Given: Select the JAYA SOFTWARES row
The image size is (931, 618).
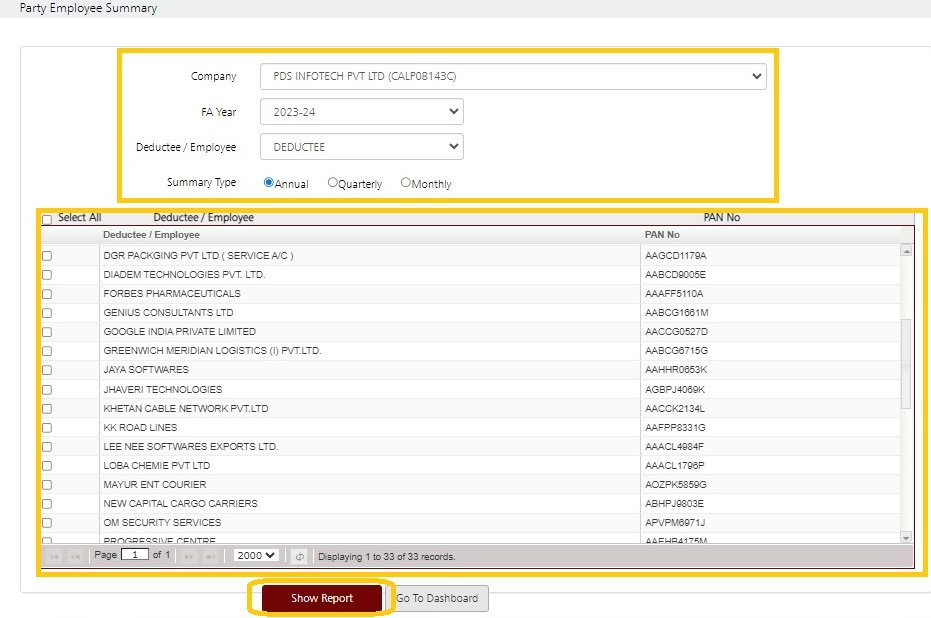Looking at the screenshot, I should [46, 370].
